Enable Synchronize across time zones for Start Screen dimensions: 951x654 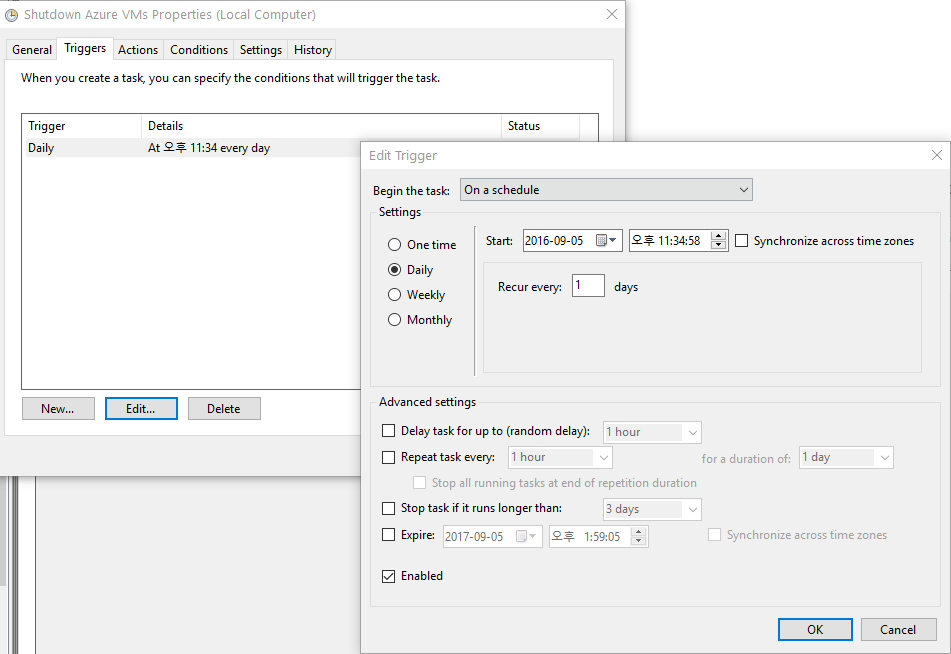click(741, 241)
